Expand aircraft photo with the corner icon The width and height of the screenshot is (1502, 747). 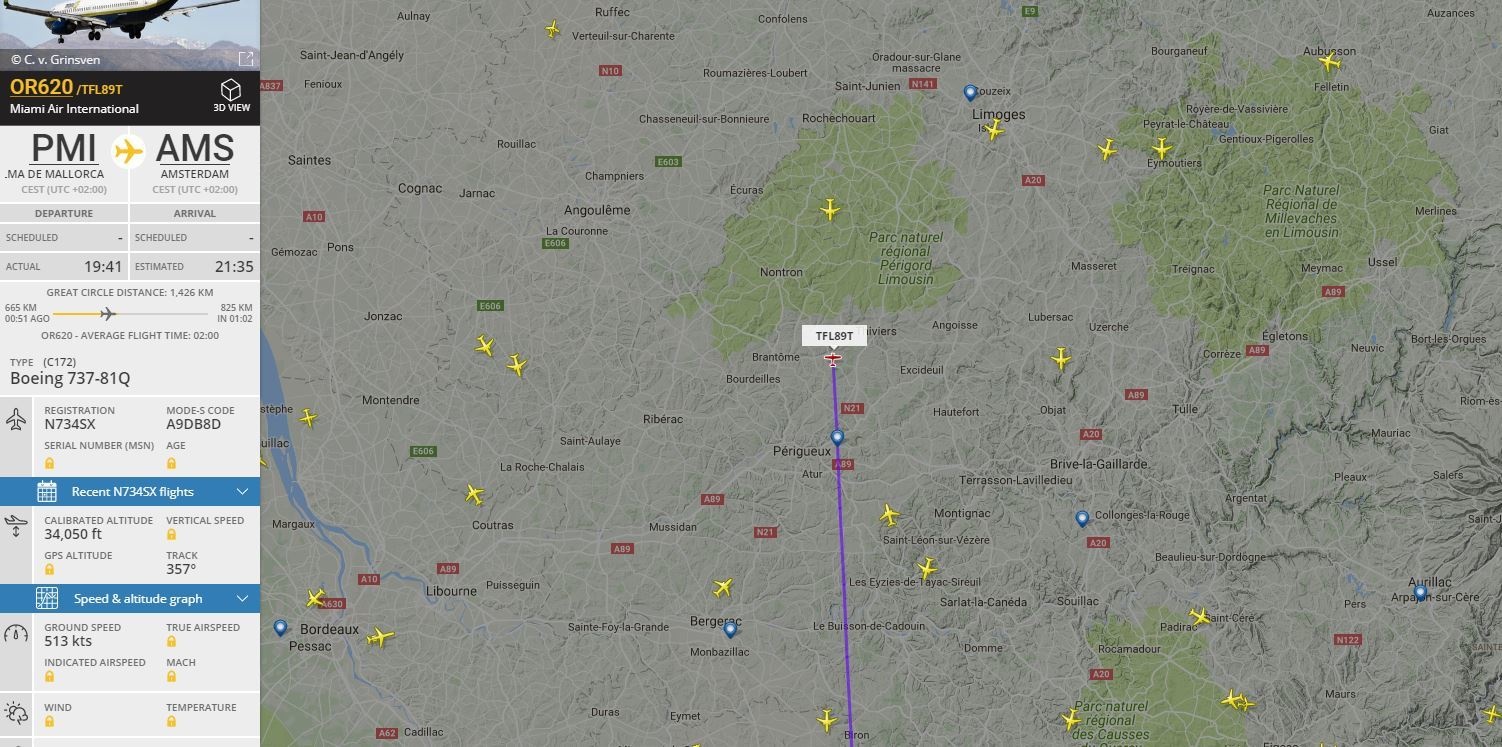pyautogui.click(x=246, y=58)
